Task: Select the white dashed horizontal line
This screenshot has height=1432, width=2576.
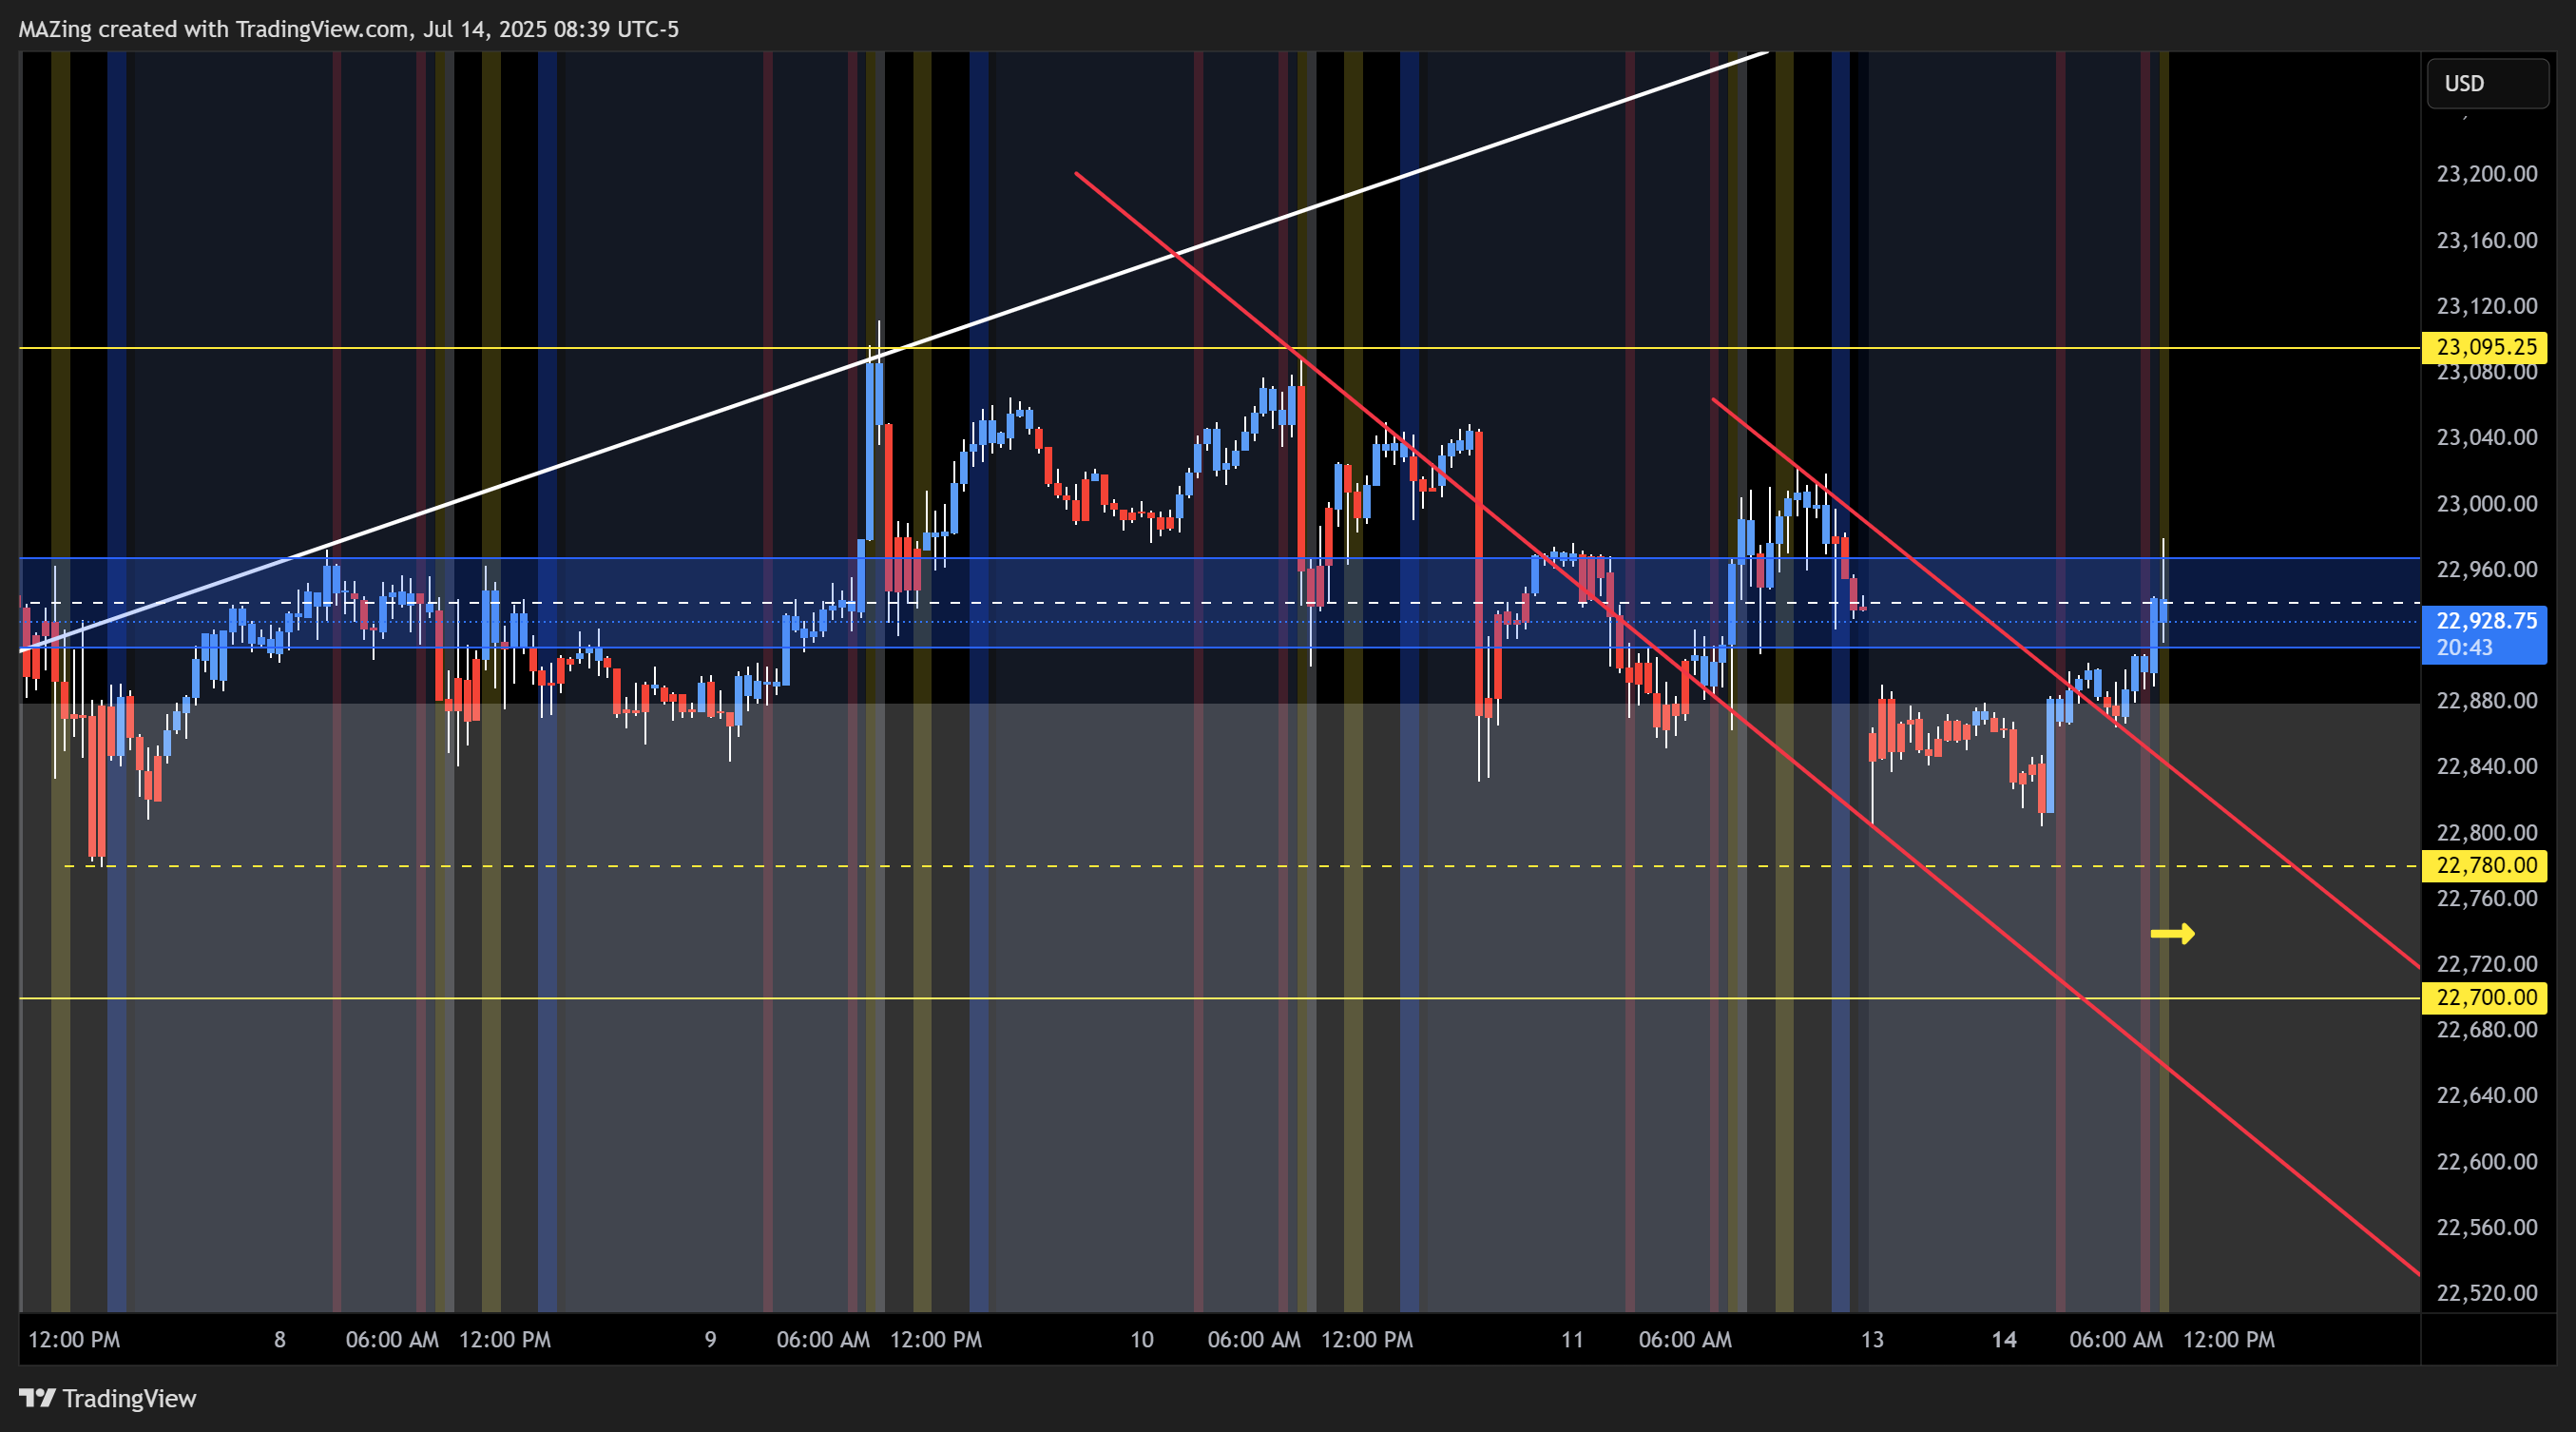Action: click(1220, 603)
